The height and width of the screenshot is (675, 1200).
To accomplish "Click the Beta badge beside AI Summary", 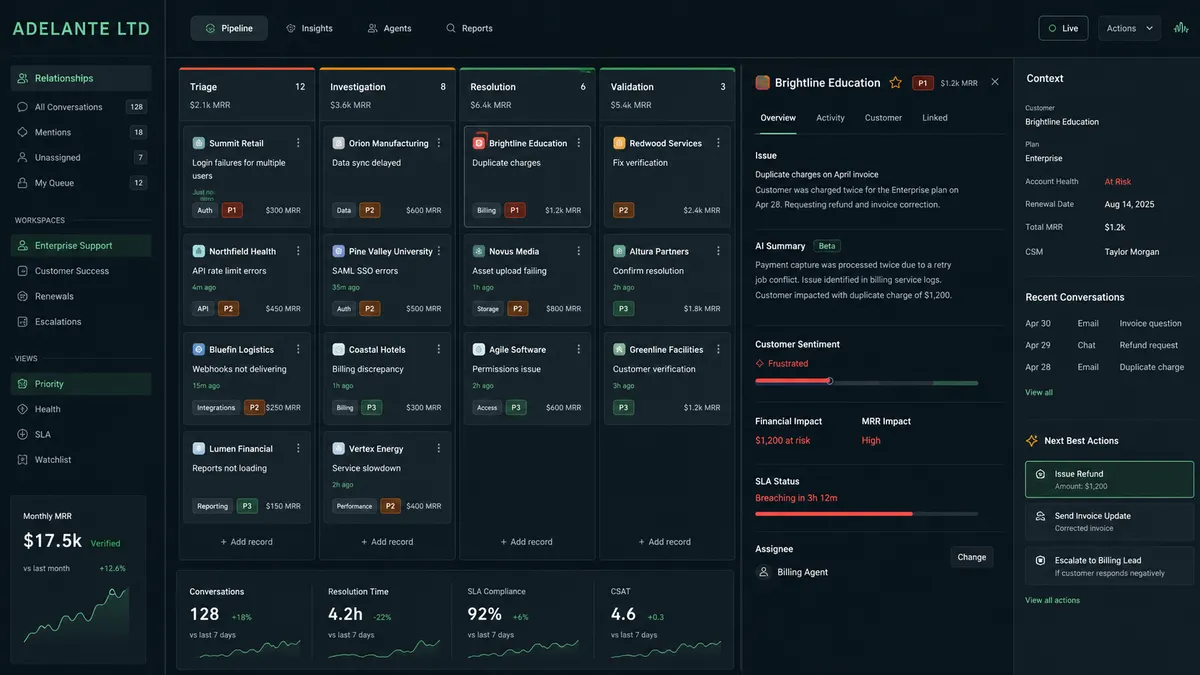I will 826,246.
